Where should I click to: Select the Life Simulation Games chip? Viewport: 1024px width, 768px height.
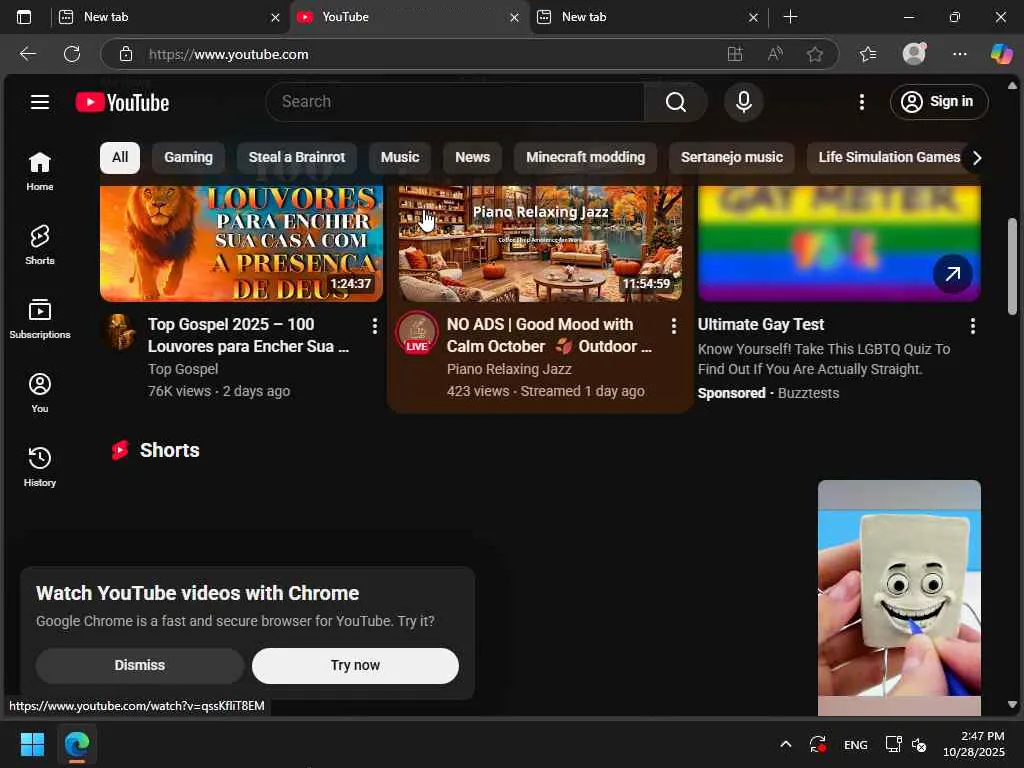pyautogui.click(x=888, y=157)
